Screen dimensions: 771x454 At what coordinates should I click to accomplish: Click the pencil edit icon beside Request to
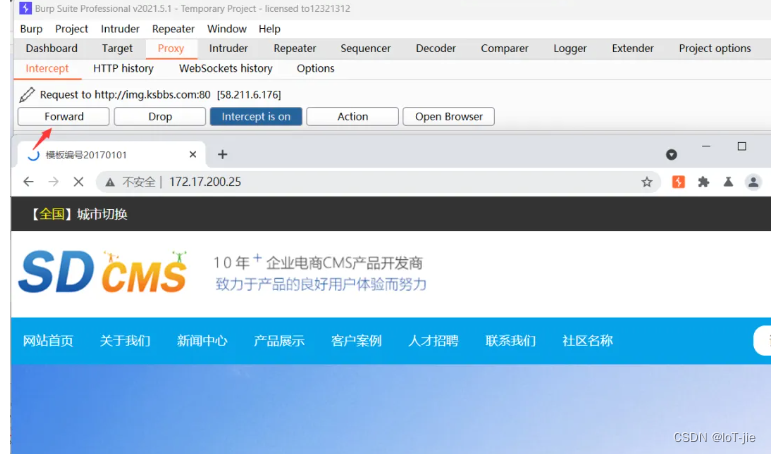coord(27,94)
